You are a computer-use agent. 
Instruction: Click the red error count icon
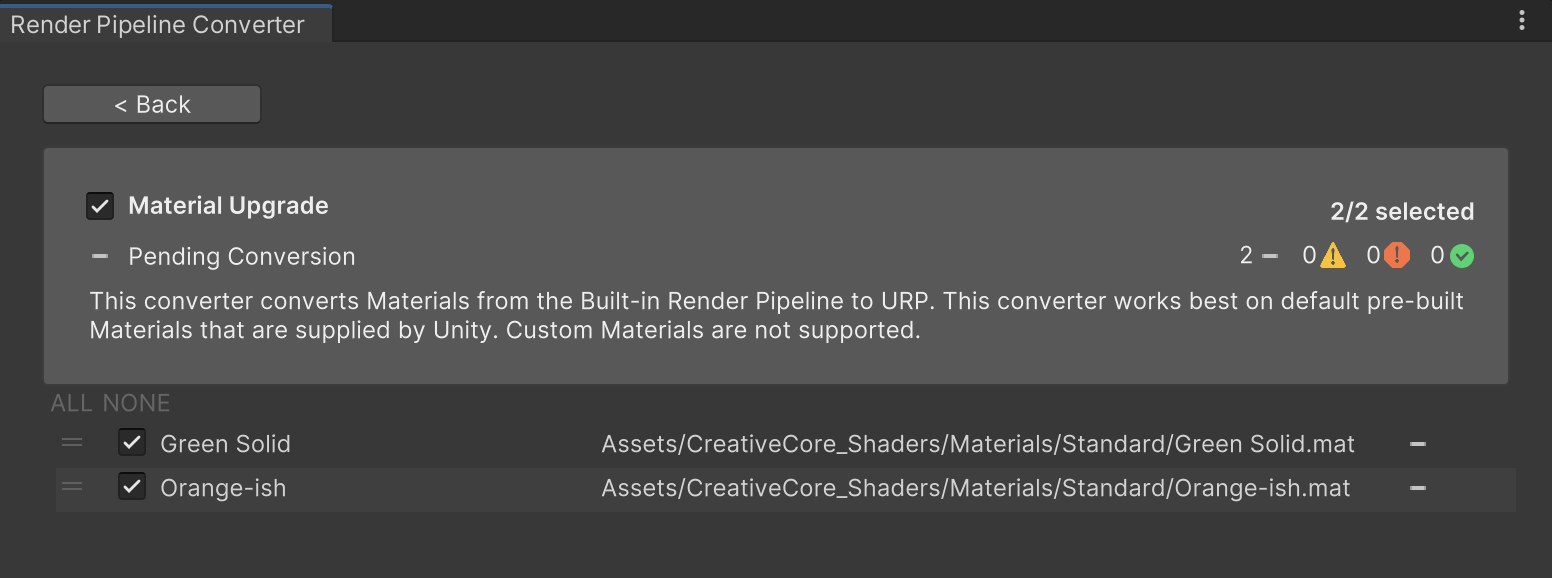[1397, 256]
